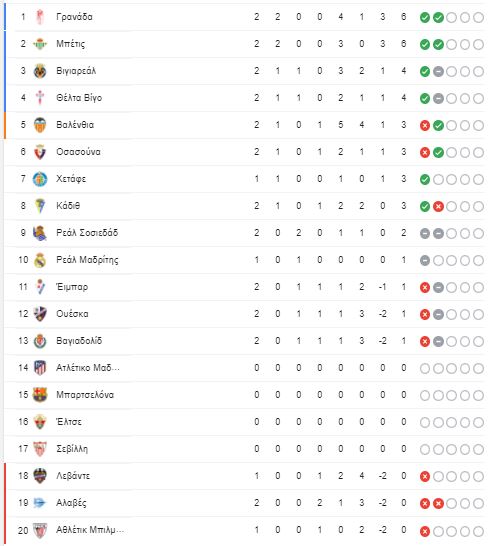Image resolution: width=498 pixels, height=546 pixels.
Task: Click the Alavés blue crest icon
Action: click(x=40, y=503)
